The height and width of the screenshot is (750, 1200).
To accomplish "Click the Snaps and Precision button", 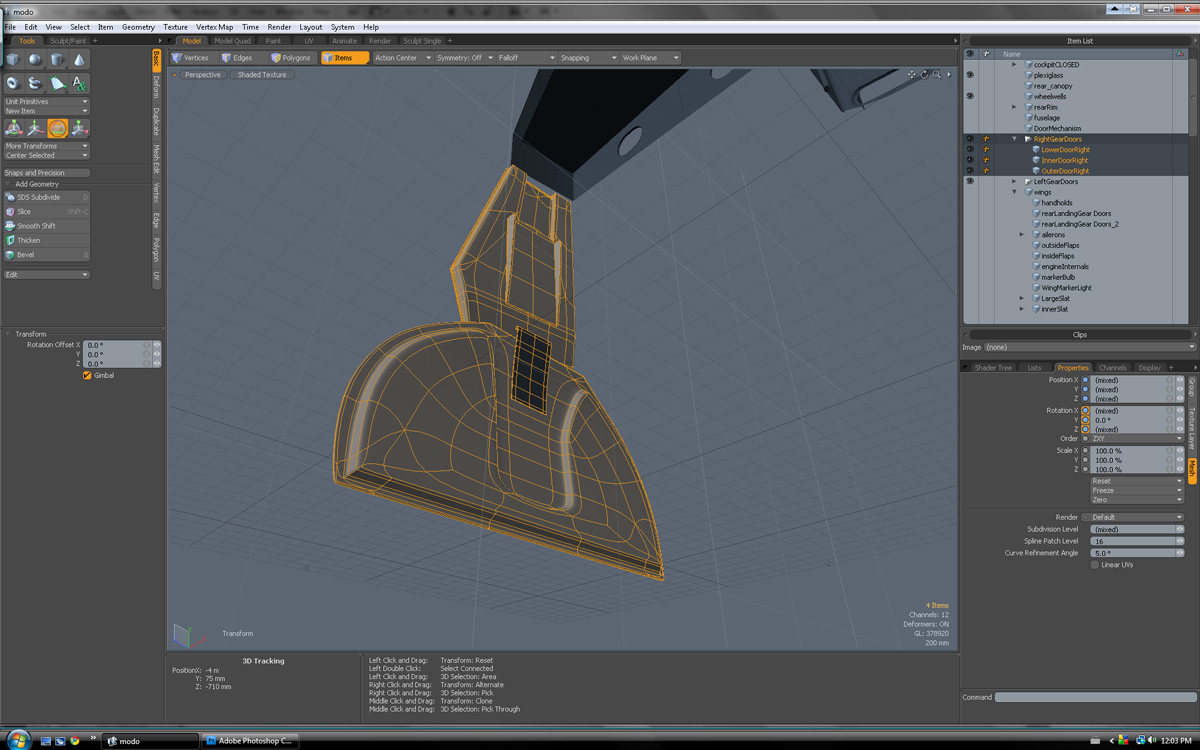I will (x=46, y=173).
